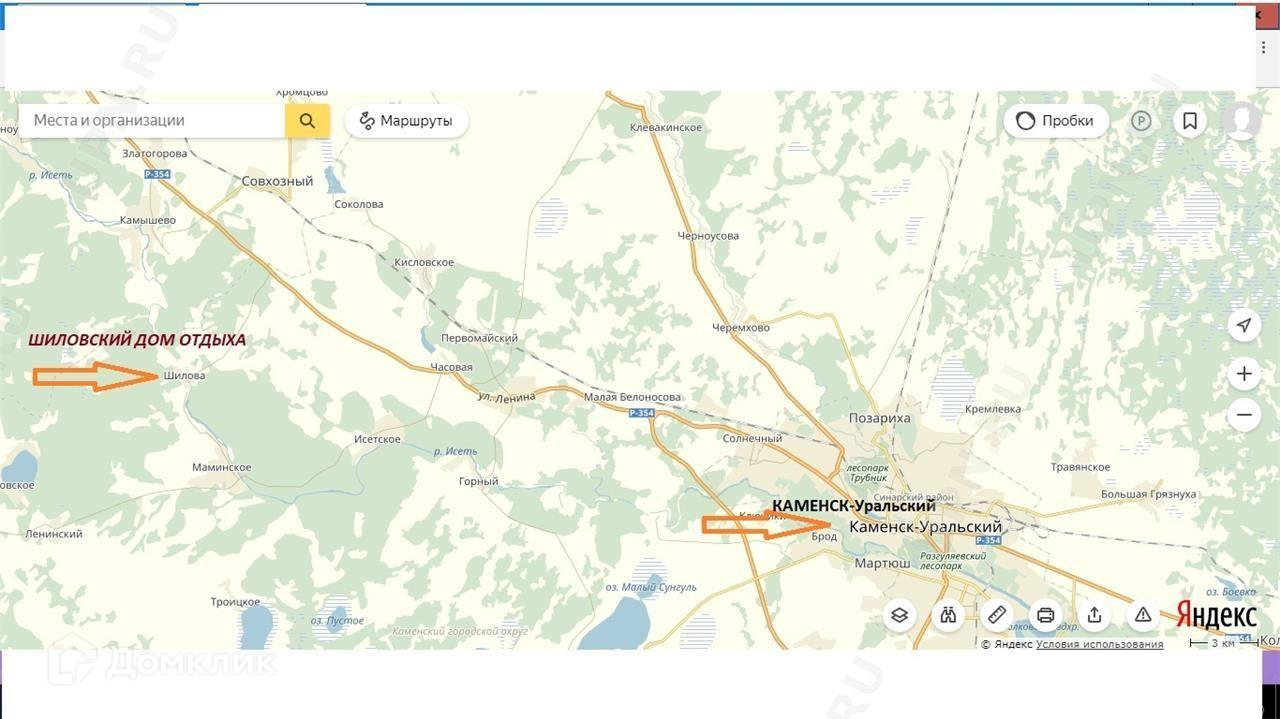The image size is (1280, 719).
Task: Open the user profile avatar
Action: click(x=1241, y=121)
